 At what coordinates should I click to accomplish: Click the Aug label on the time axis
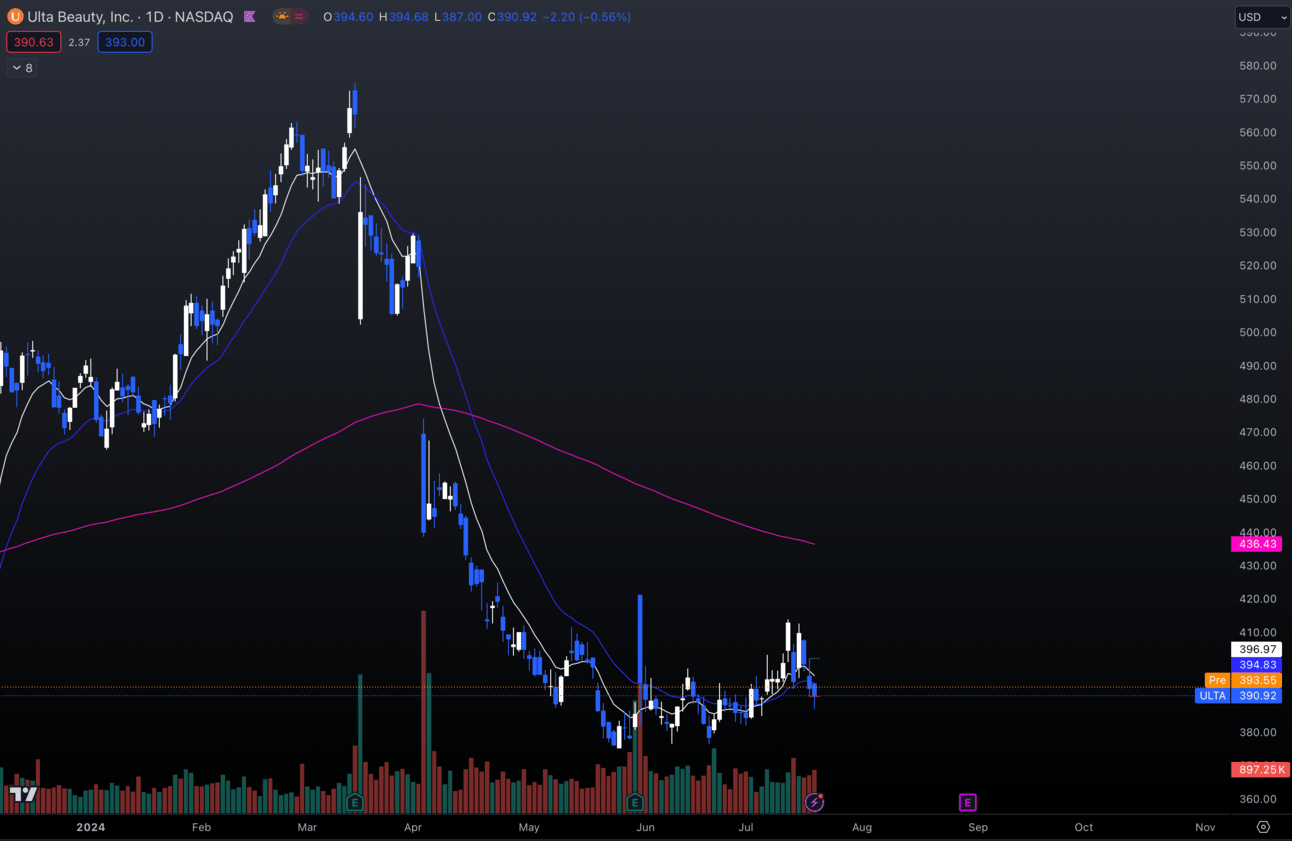[x=862, y=827]
